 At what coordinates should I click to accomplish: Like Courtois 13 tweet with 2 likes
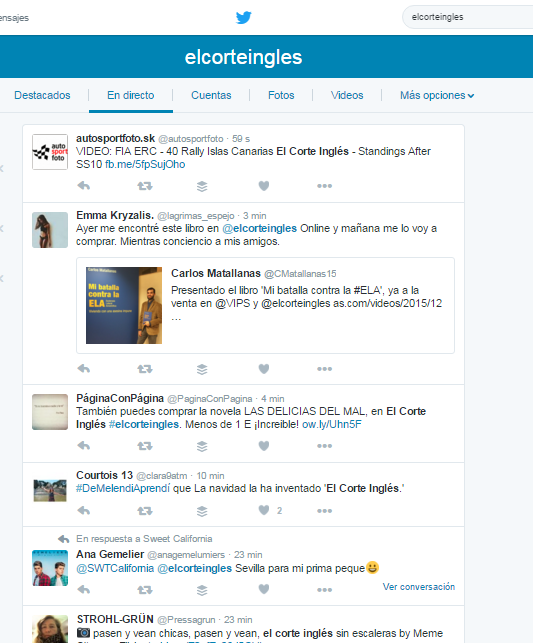(x=264, y=510)
